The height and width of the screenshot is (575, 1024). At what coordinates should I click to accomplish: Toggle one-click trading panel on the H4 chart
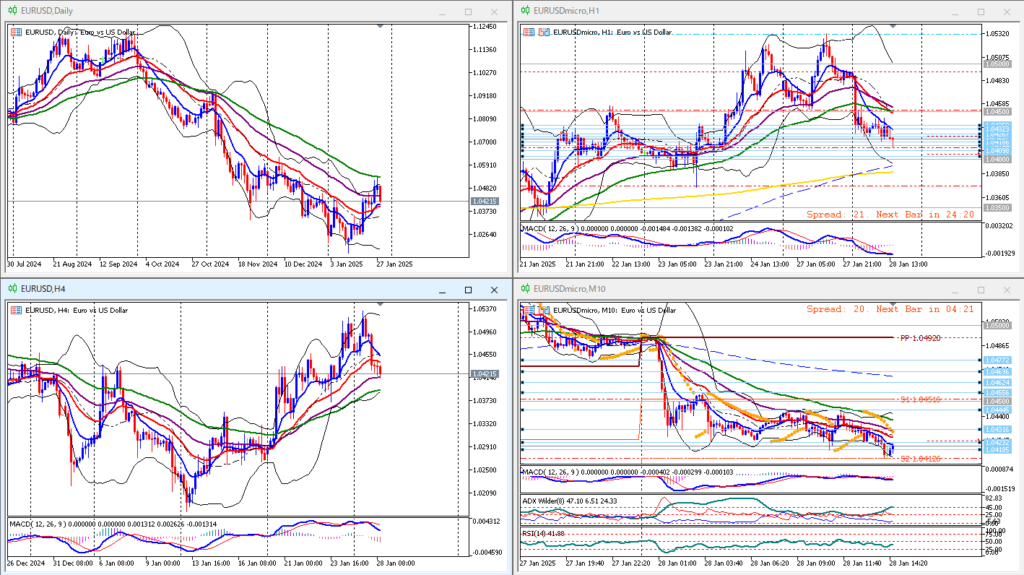point(16,310)
